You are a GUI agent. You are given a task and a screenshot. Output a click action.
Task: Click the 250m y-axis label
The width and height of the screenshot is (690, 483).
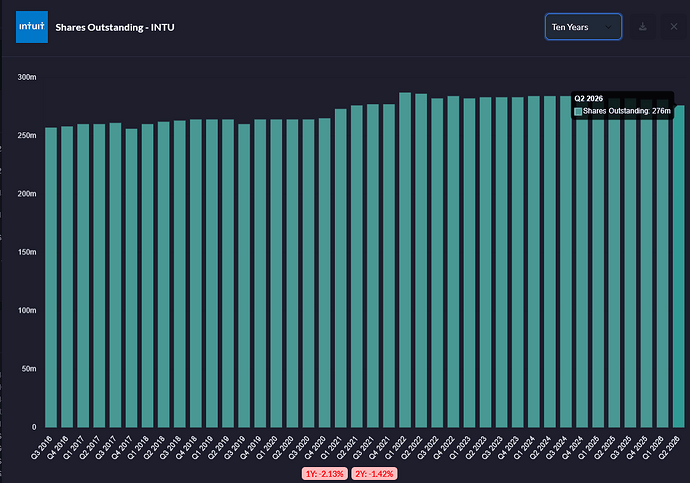27,135
